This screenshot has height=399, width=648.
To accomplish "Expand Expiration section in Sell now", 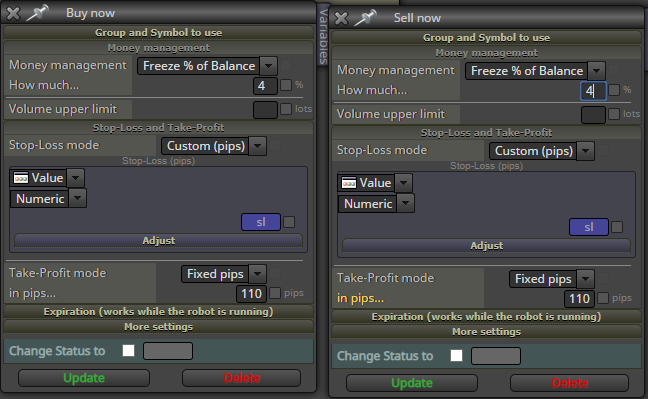I will (486, 317).
